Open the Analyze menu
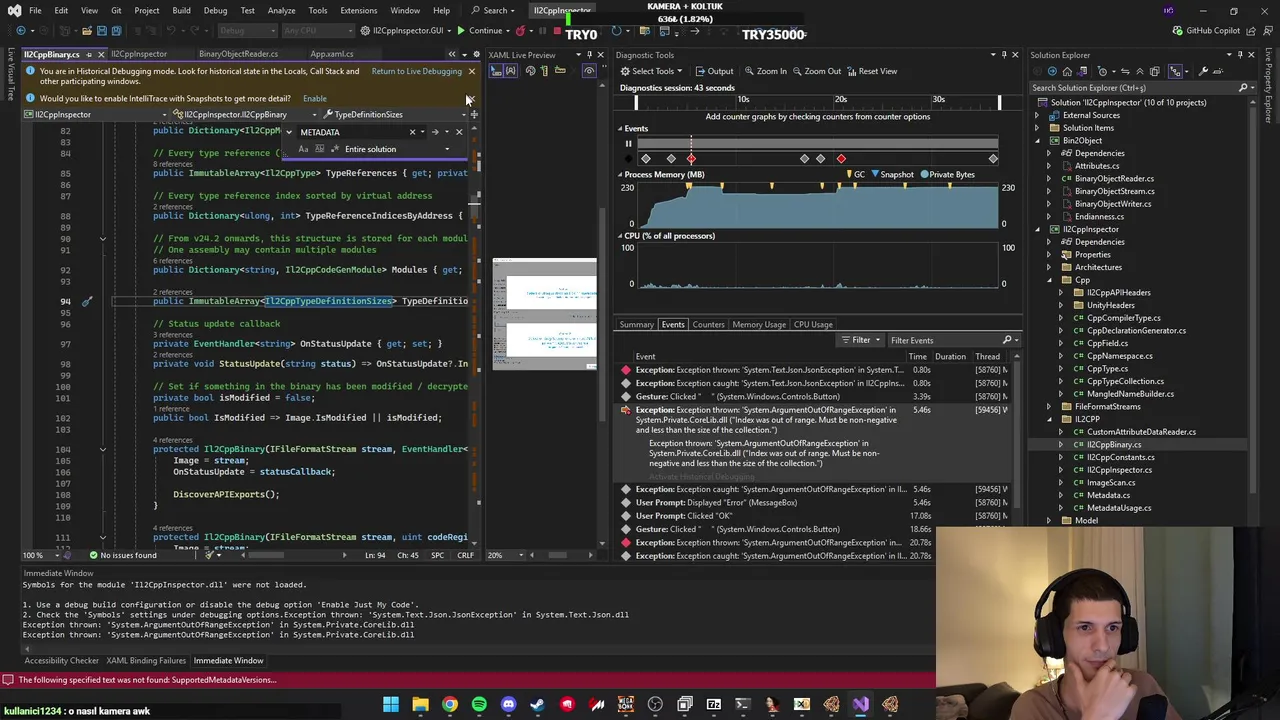The height and width of the screenshot is (720, 1280). 281,10
